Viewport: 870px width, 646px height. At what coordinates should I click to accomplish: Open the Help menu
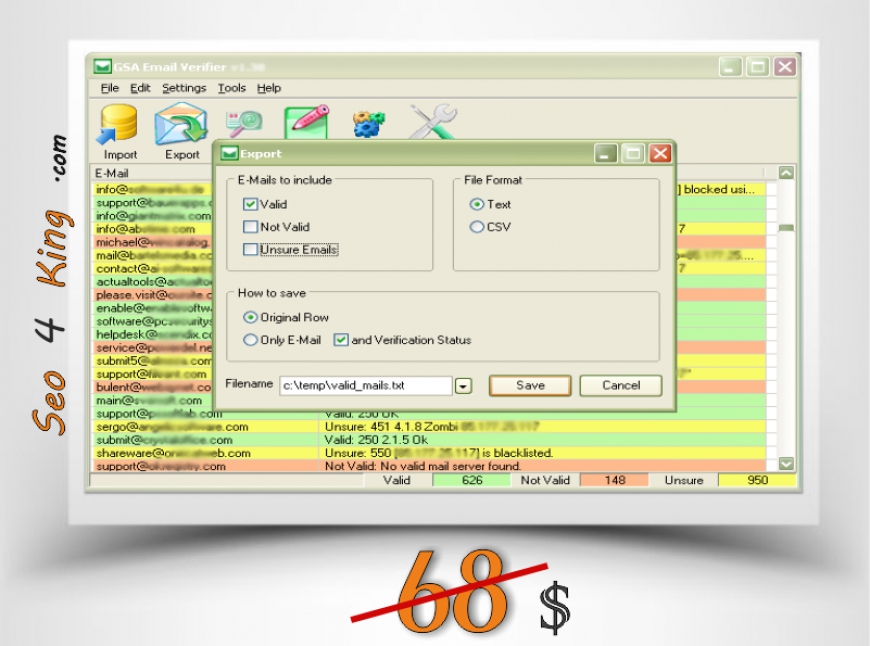[x=269, y=88]
